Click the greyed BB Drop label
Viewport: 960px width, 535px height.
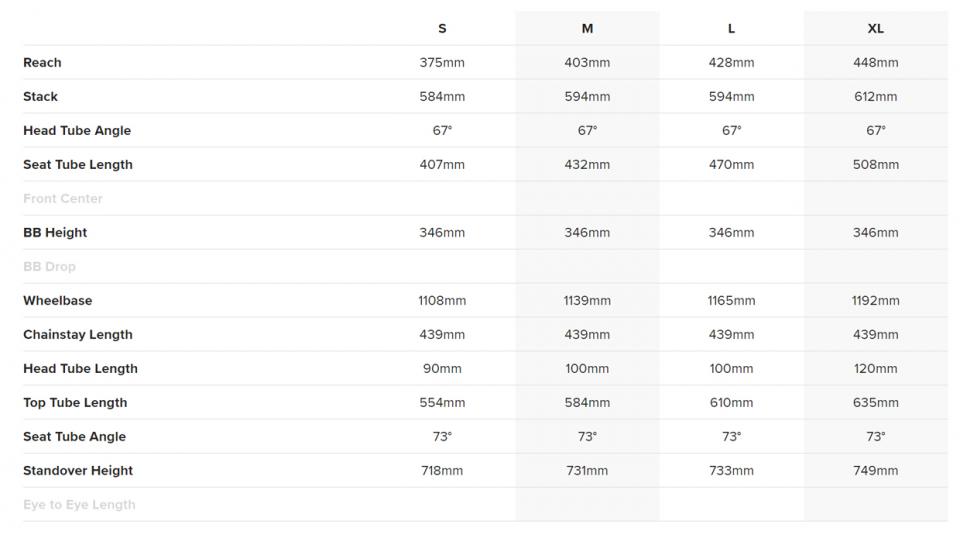tap(50, 267)
